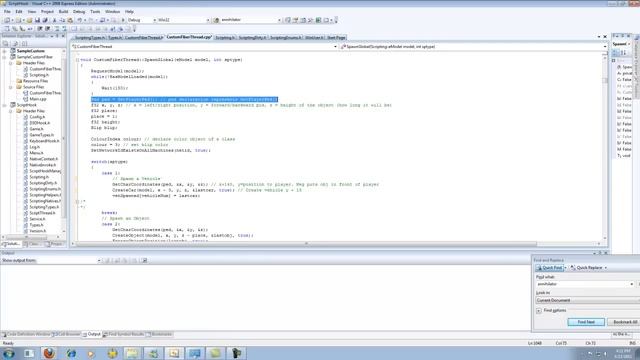Collapse SampleCustomFiber Header Files folder
This screenshot has width=640, height=360.
11,63
